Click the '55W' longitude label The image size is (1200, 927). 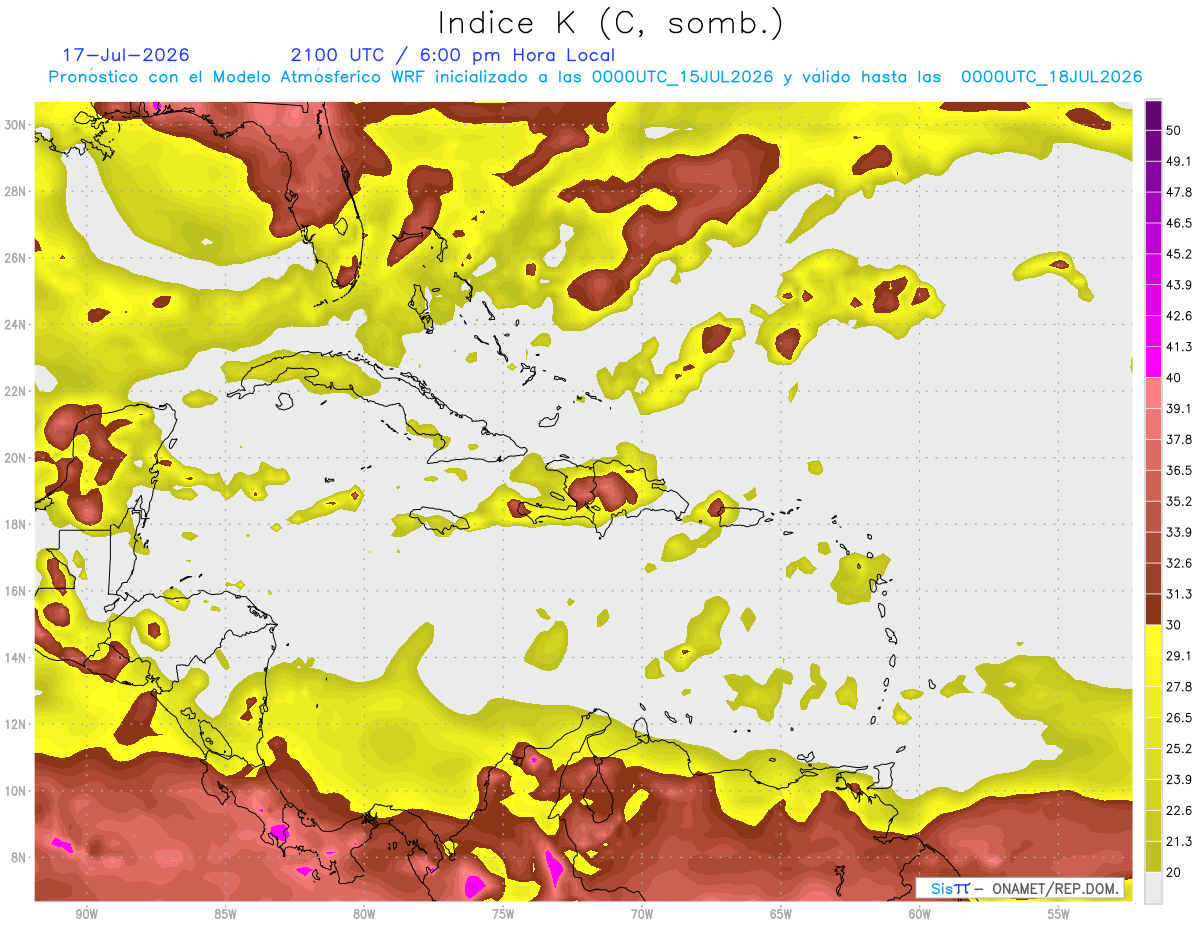click(1059, 915)
